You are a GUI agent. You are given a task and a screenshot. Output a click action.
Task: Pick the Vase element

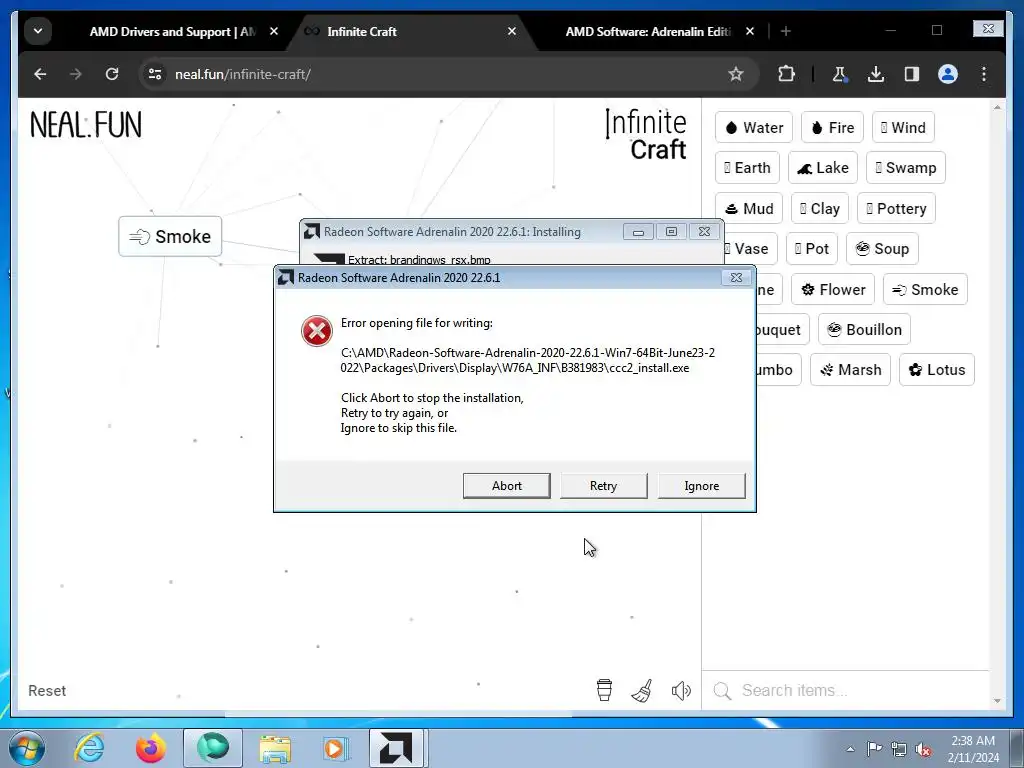(750, 249)
